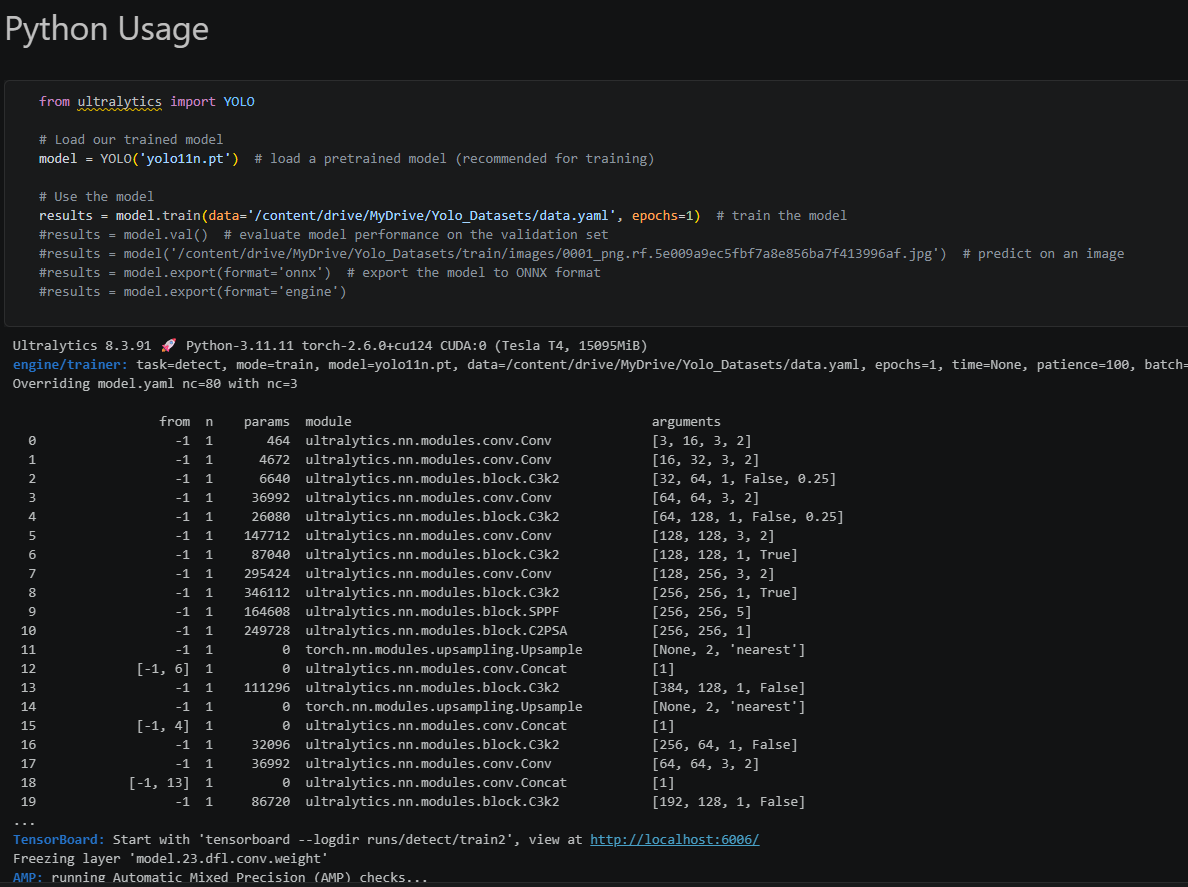Screen dimensions: 1188x887
Task: Click the 'Ultralytics 8.3.91' version output line
Action: [330, 345]
